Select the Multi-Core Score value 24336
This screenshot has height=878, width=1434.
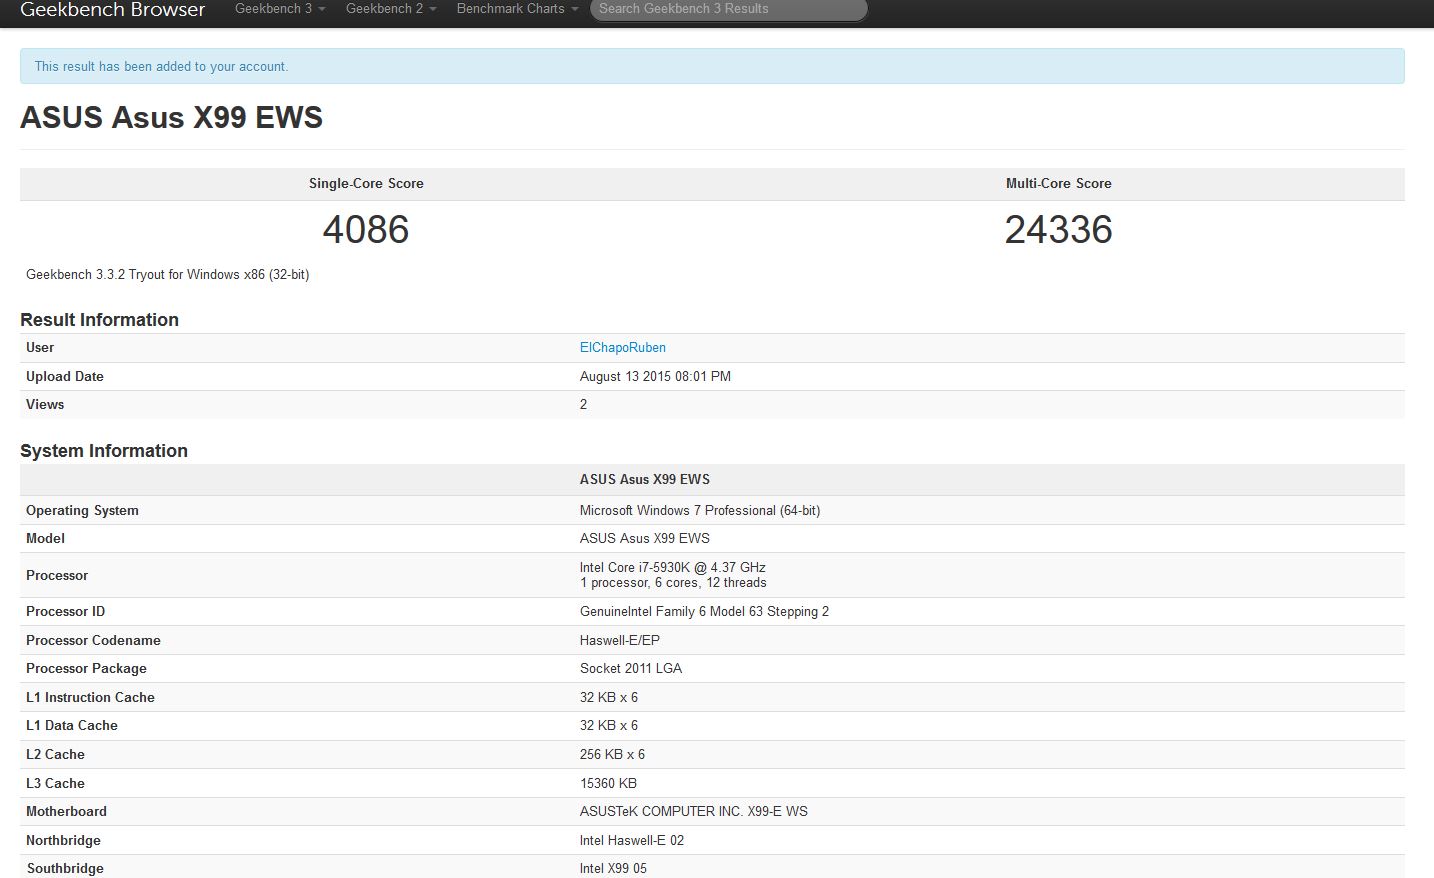click(1059, 229)
